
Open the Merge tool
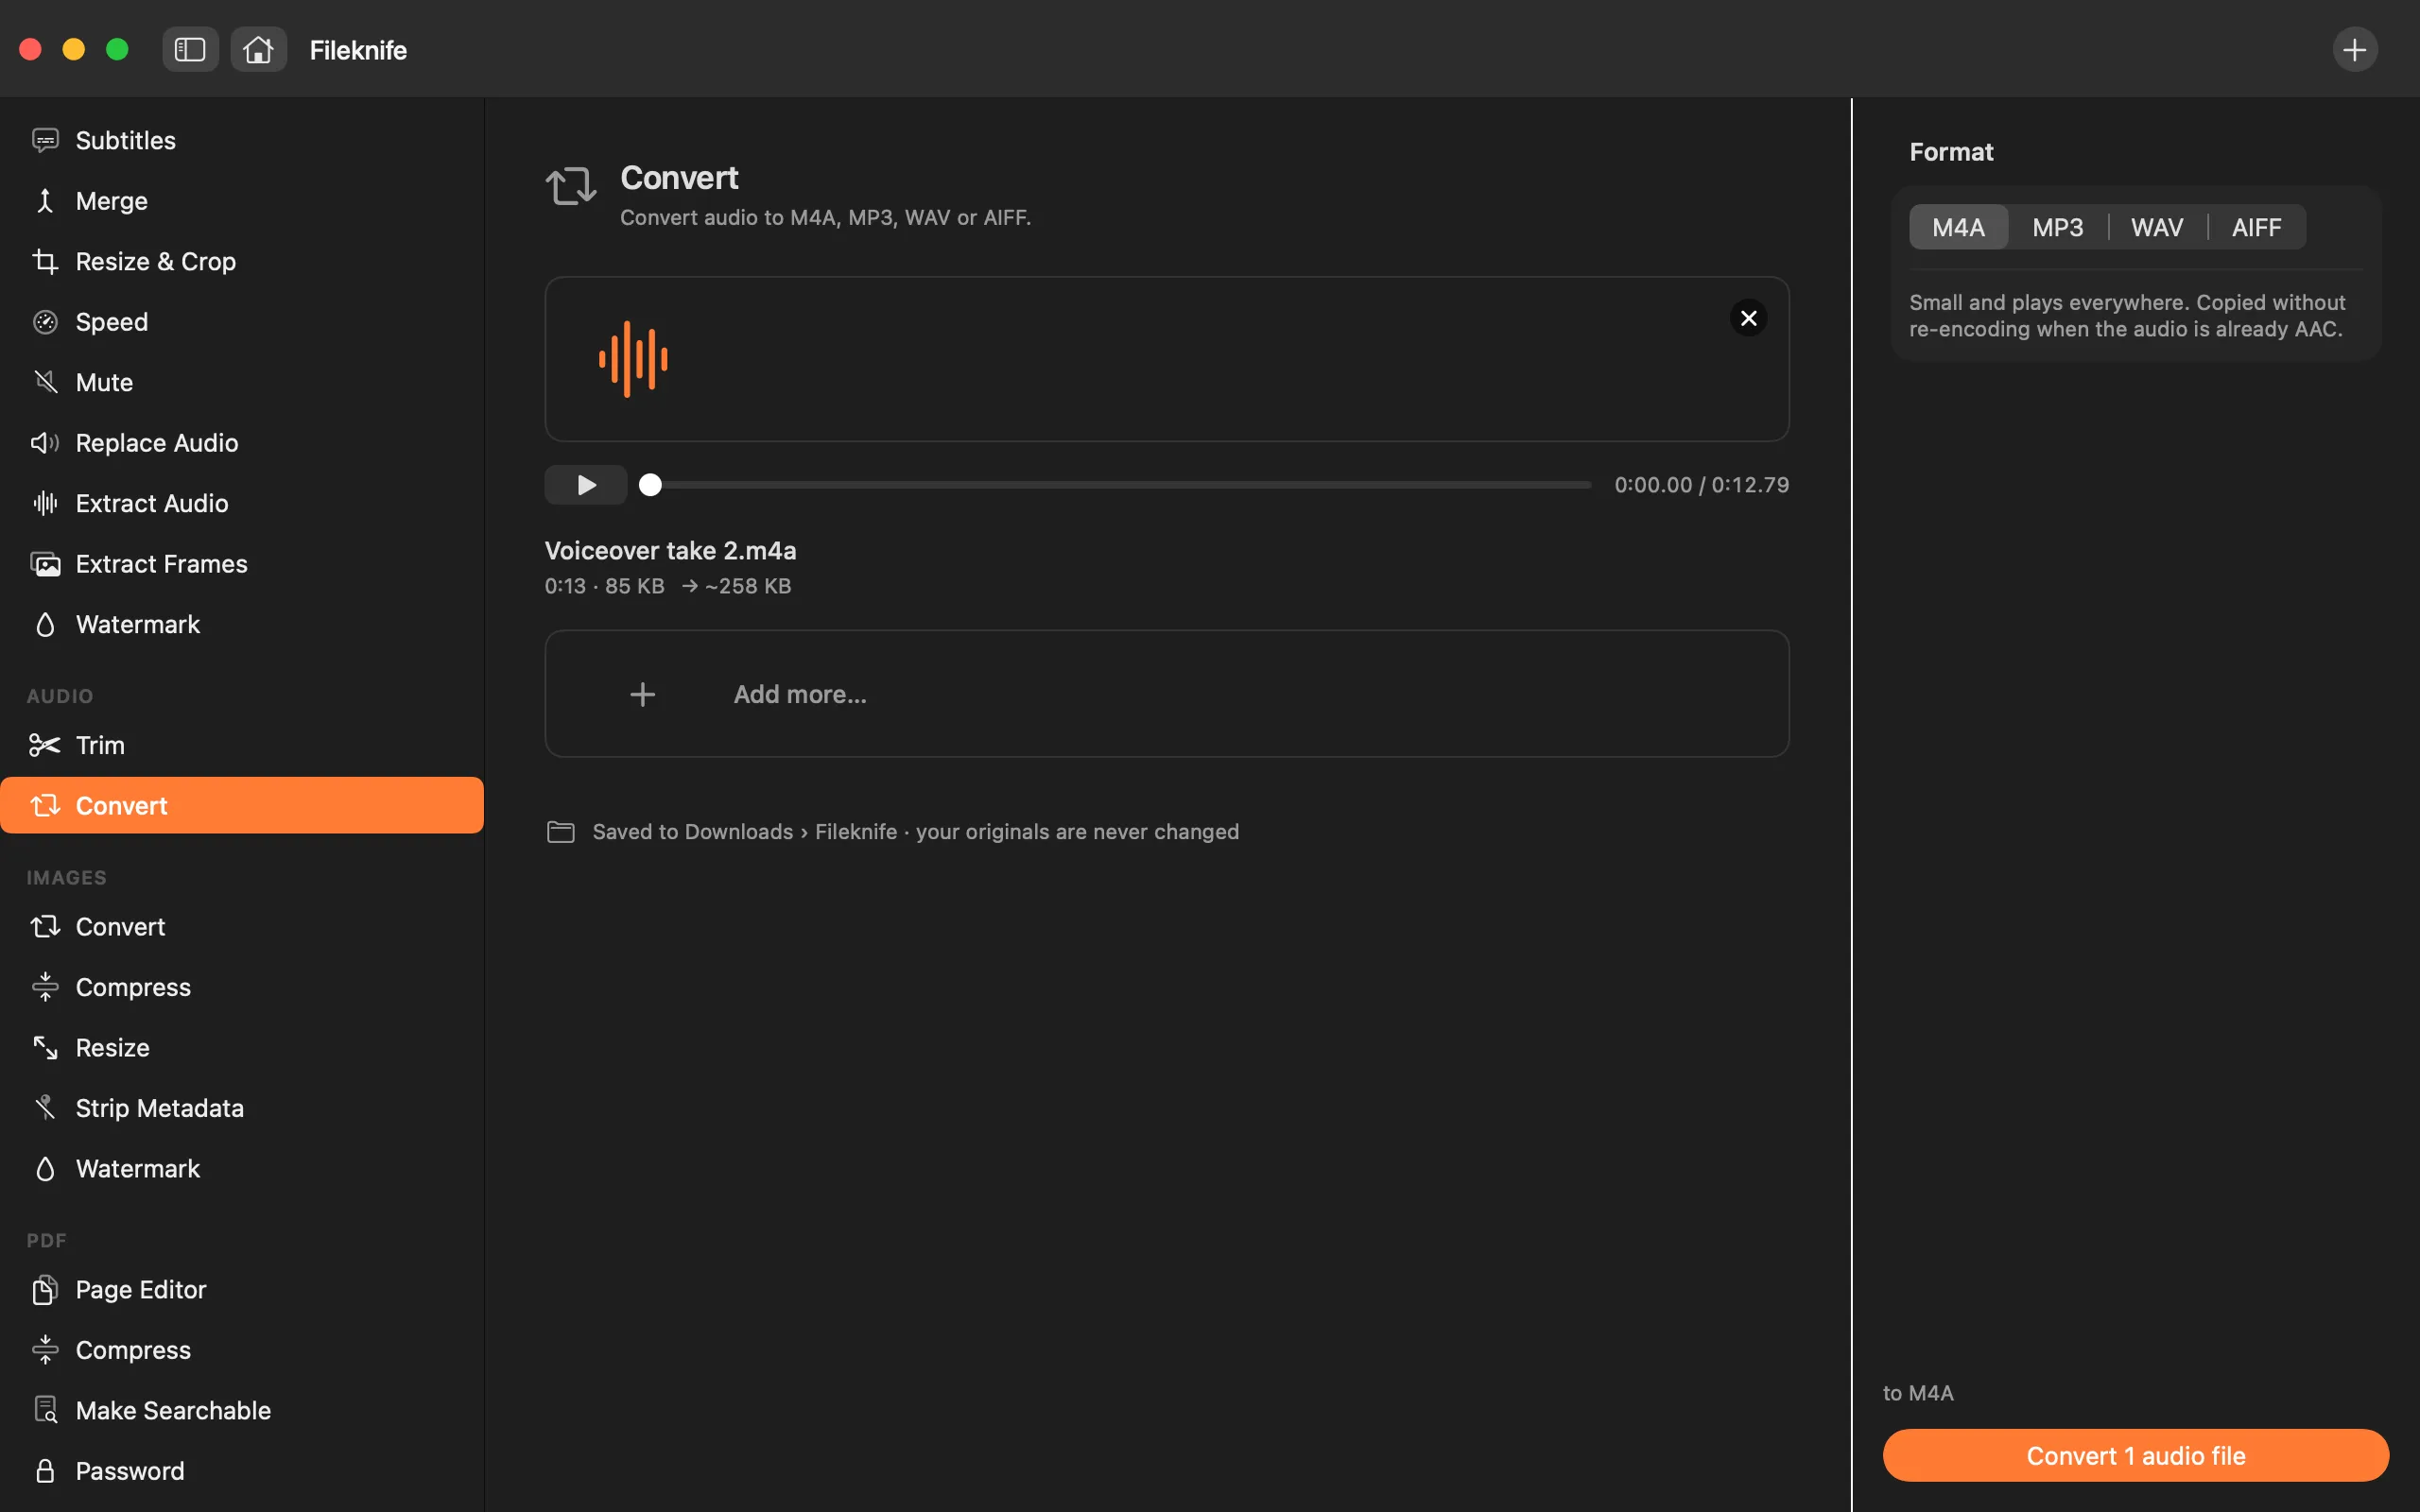[x=242, y=201]
